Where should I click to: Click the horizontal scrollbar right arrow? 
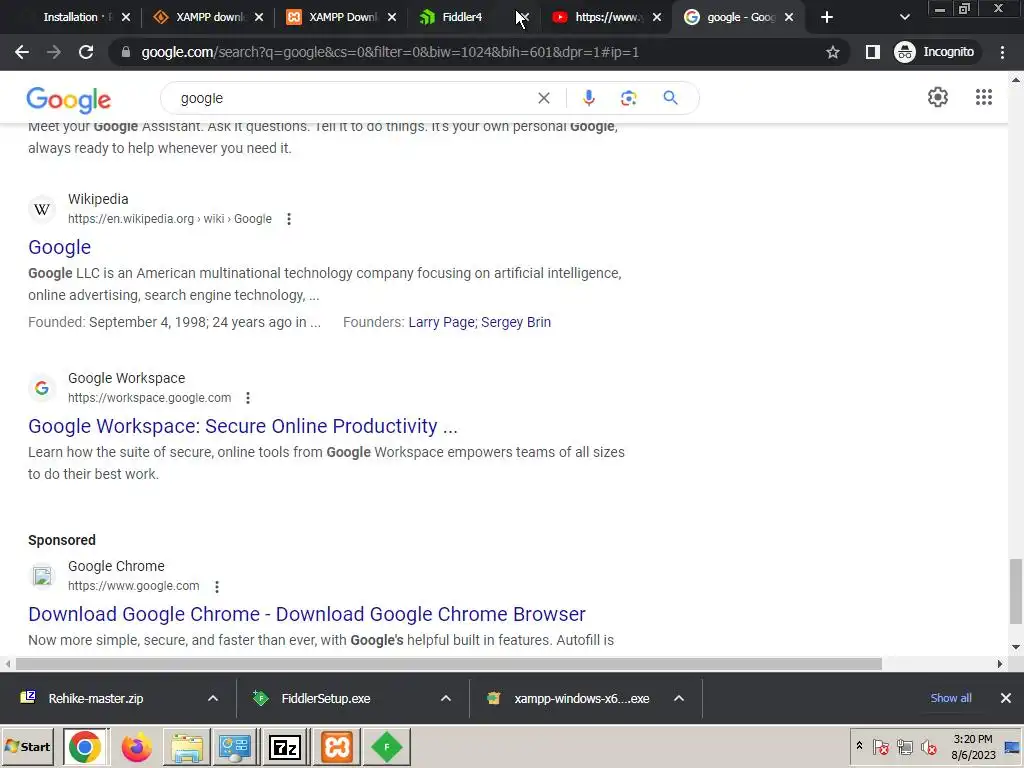999,664
